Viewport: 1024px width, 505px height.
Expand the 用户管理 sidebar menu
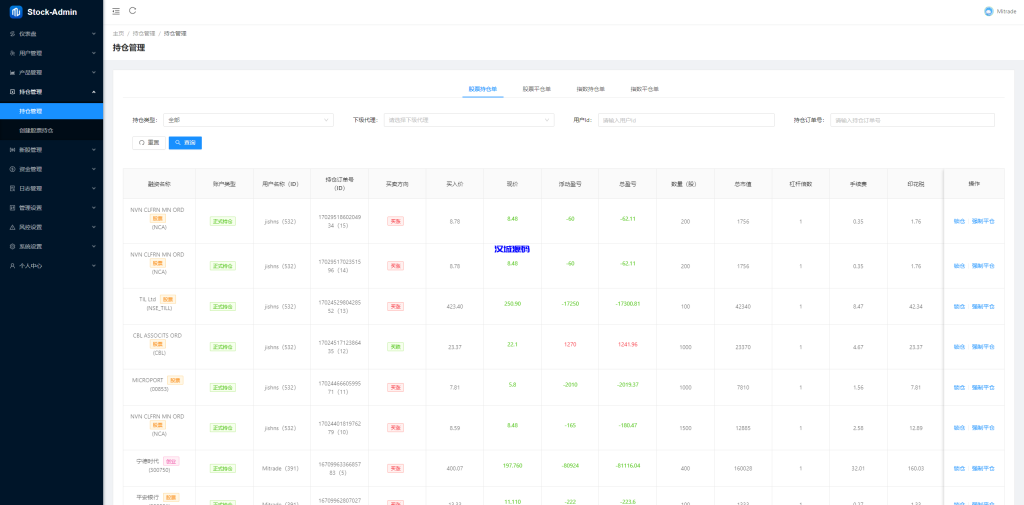pos(51,53)
